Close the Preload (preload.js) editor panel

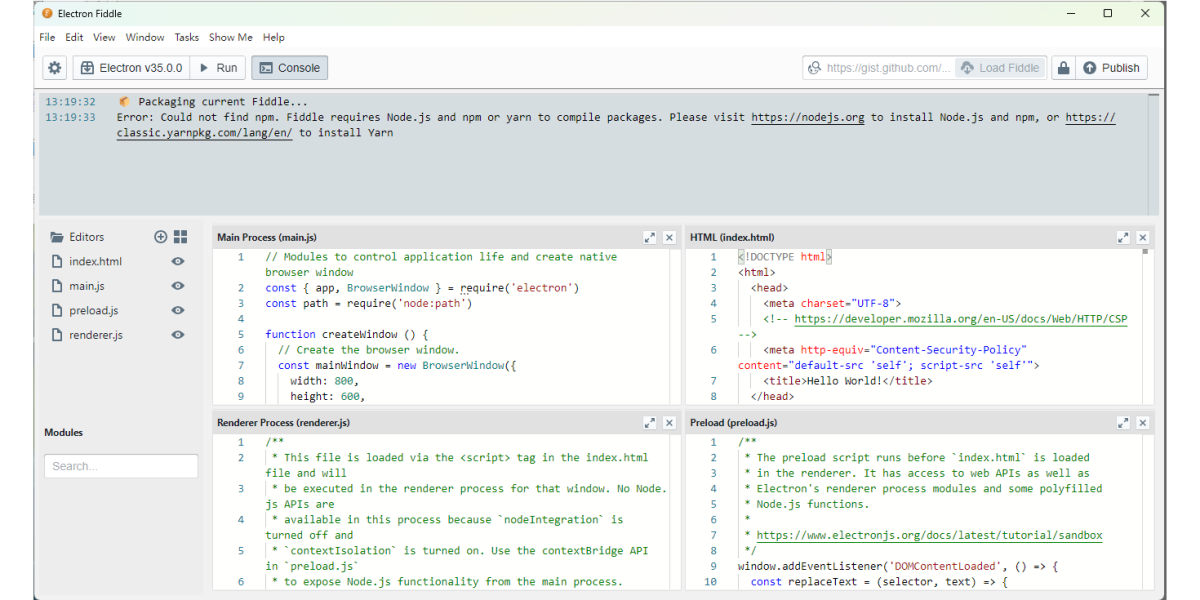(x=1143, y=423)
